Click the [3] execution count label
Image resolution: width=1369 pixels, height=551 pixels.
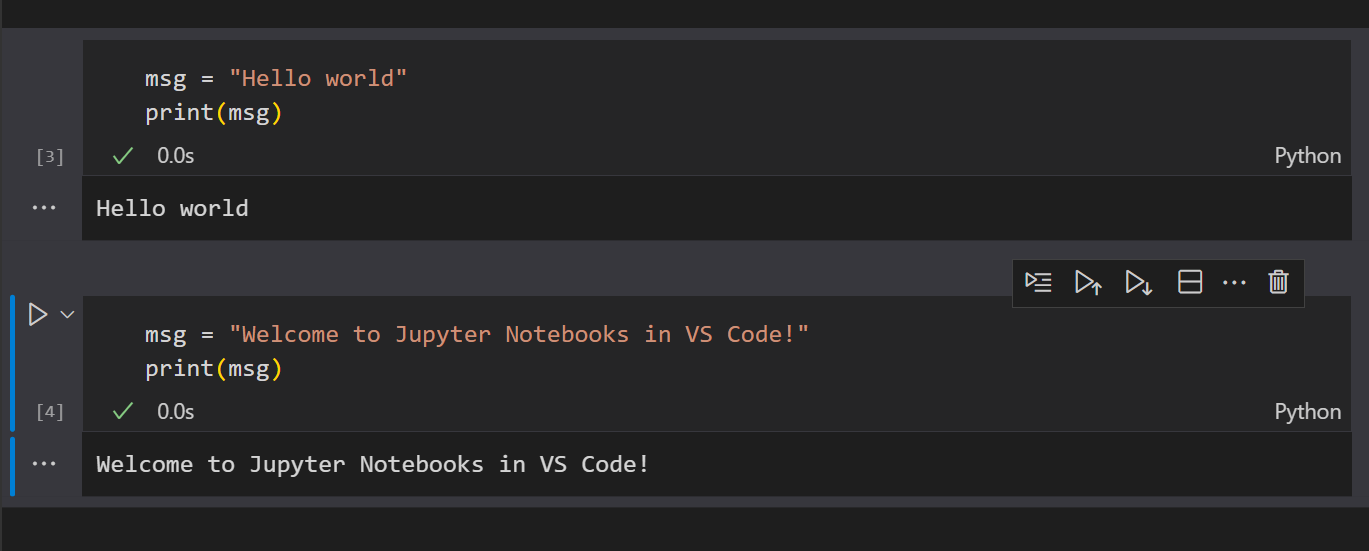tap(50, 157)
